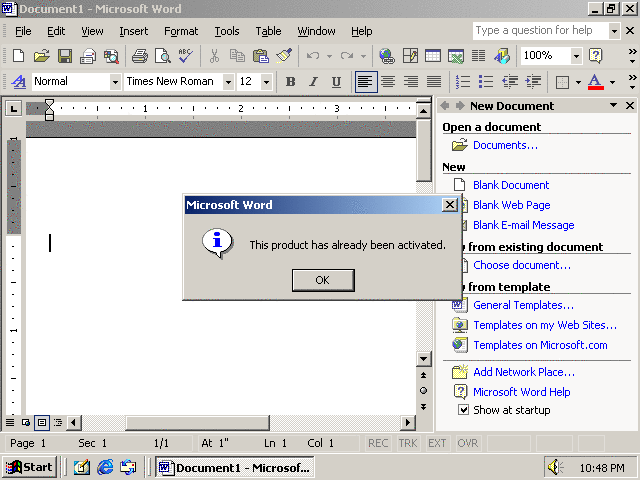The width and height of the screenshot is (640, 480).
Task: Set Align Left paragraph alignment
Action: coord(366,82)
